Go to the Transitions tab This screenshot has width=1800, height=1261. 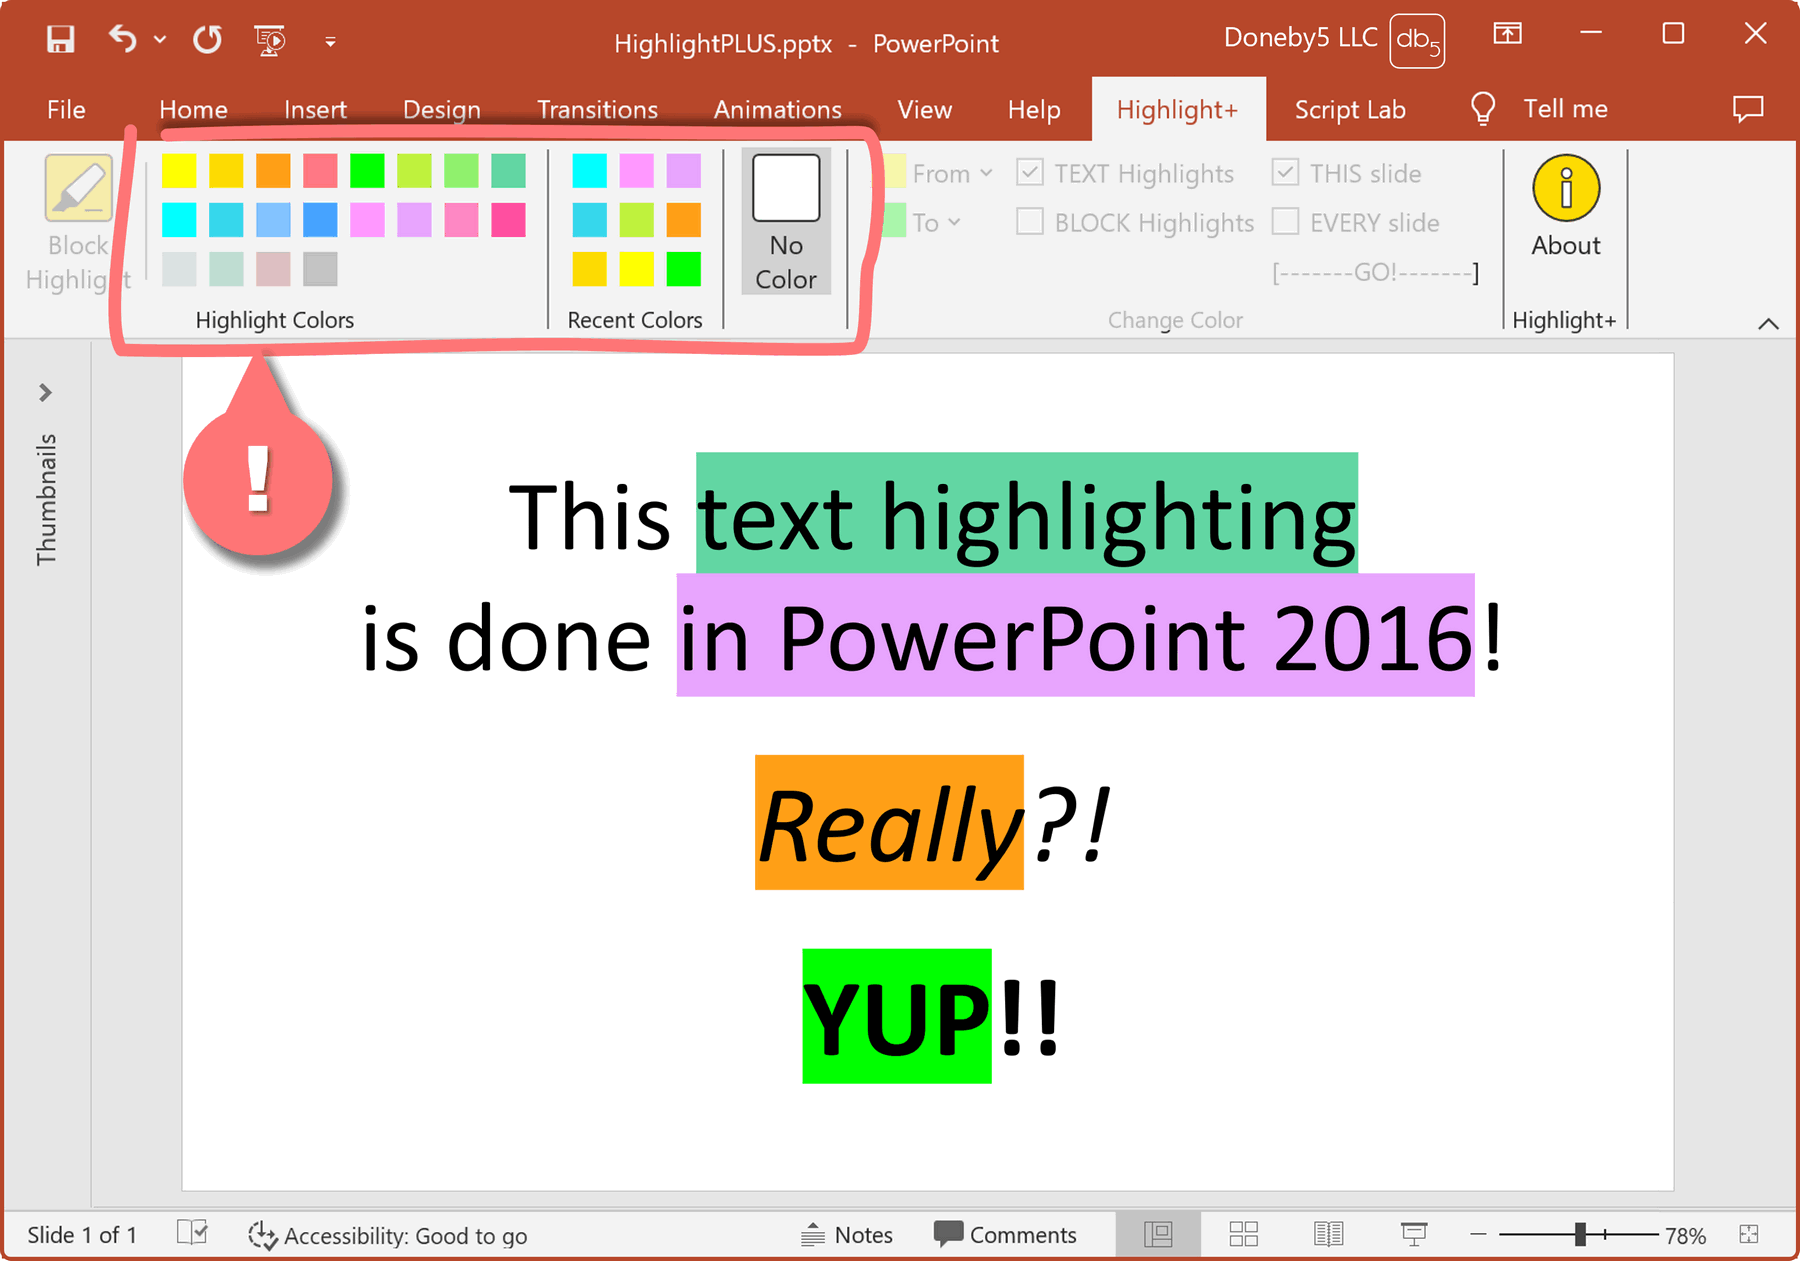[x=597, y=109]
